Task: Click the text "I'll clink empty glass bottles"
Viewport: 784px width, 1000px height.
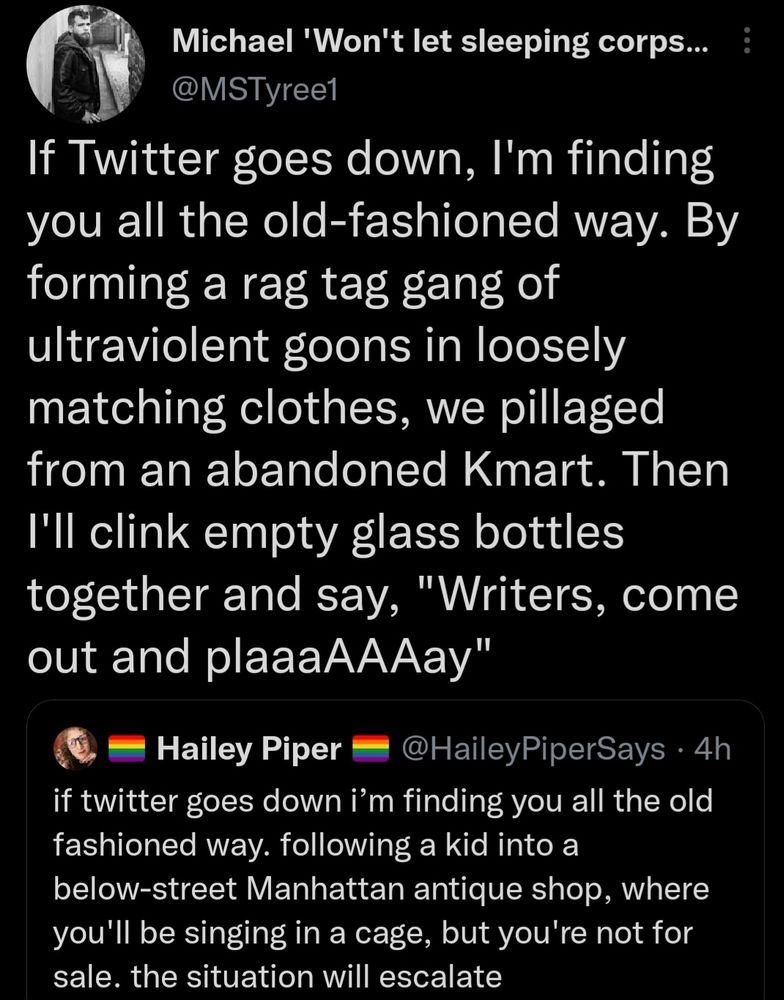Action: (325, 533)
